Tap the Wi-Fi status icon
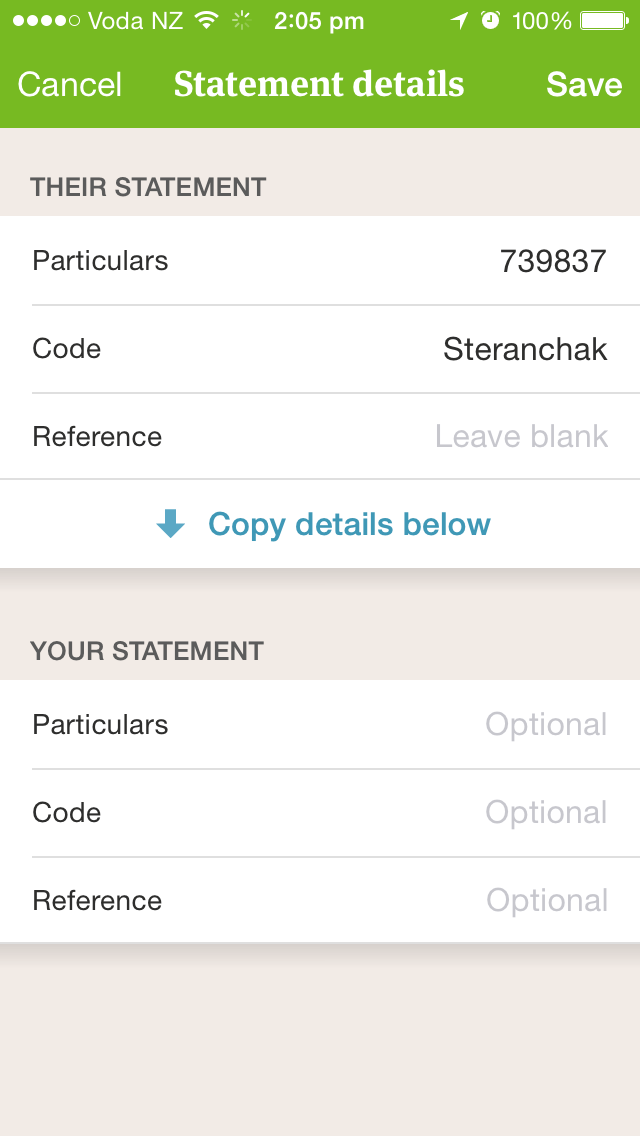This screenshot has height=1136, width=640. (x=207, y=21)
